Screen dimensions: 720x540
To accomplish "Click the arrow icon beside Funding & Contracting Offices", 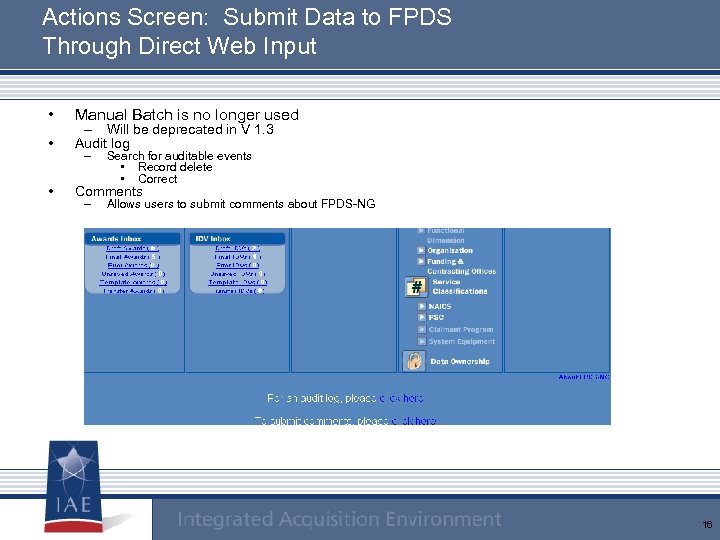I will pos(421,261).
